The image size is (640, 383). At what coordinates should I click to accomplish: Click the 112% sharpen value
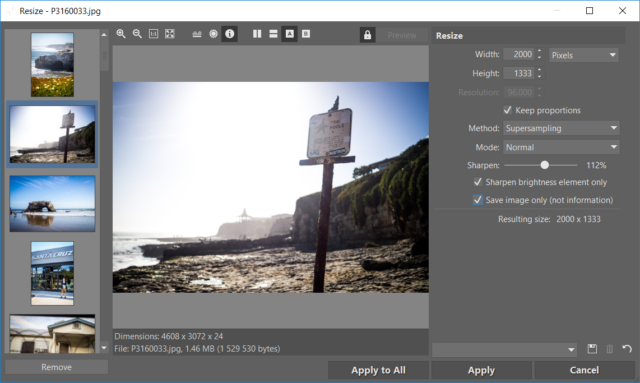[x=596, y=165]
